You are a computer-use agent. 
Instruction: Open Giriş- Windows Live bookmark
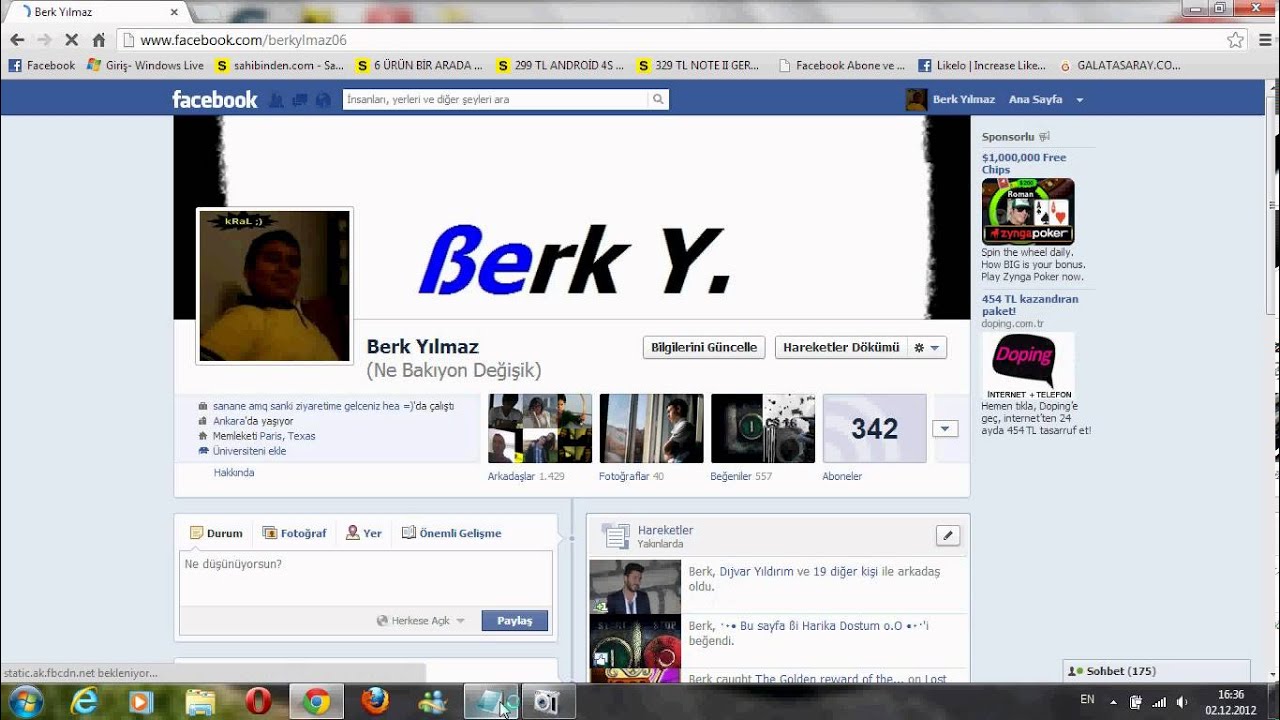pos(145,65)
